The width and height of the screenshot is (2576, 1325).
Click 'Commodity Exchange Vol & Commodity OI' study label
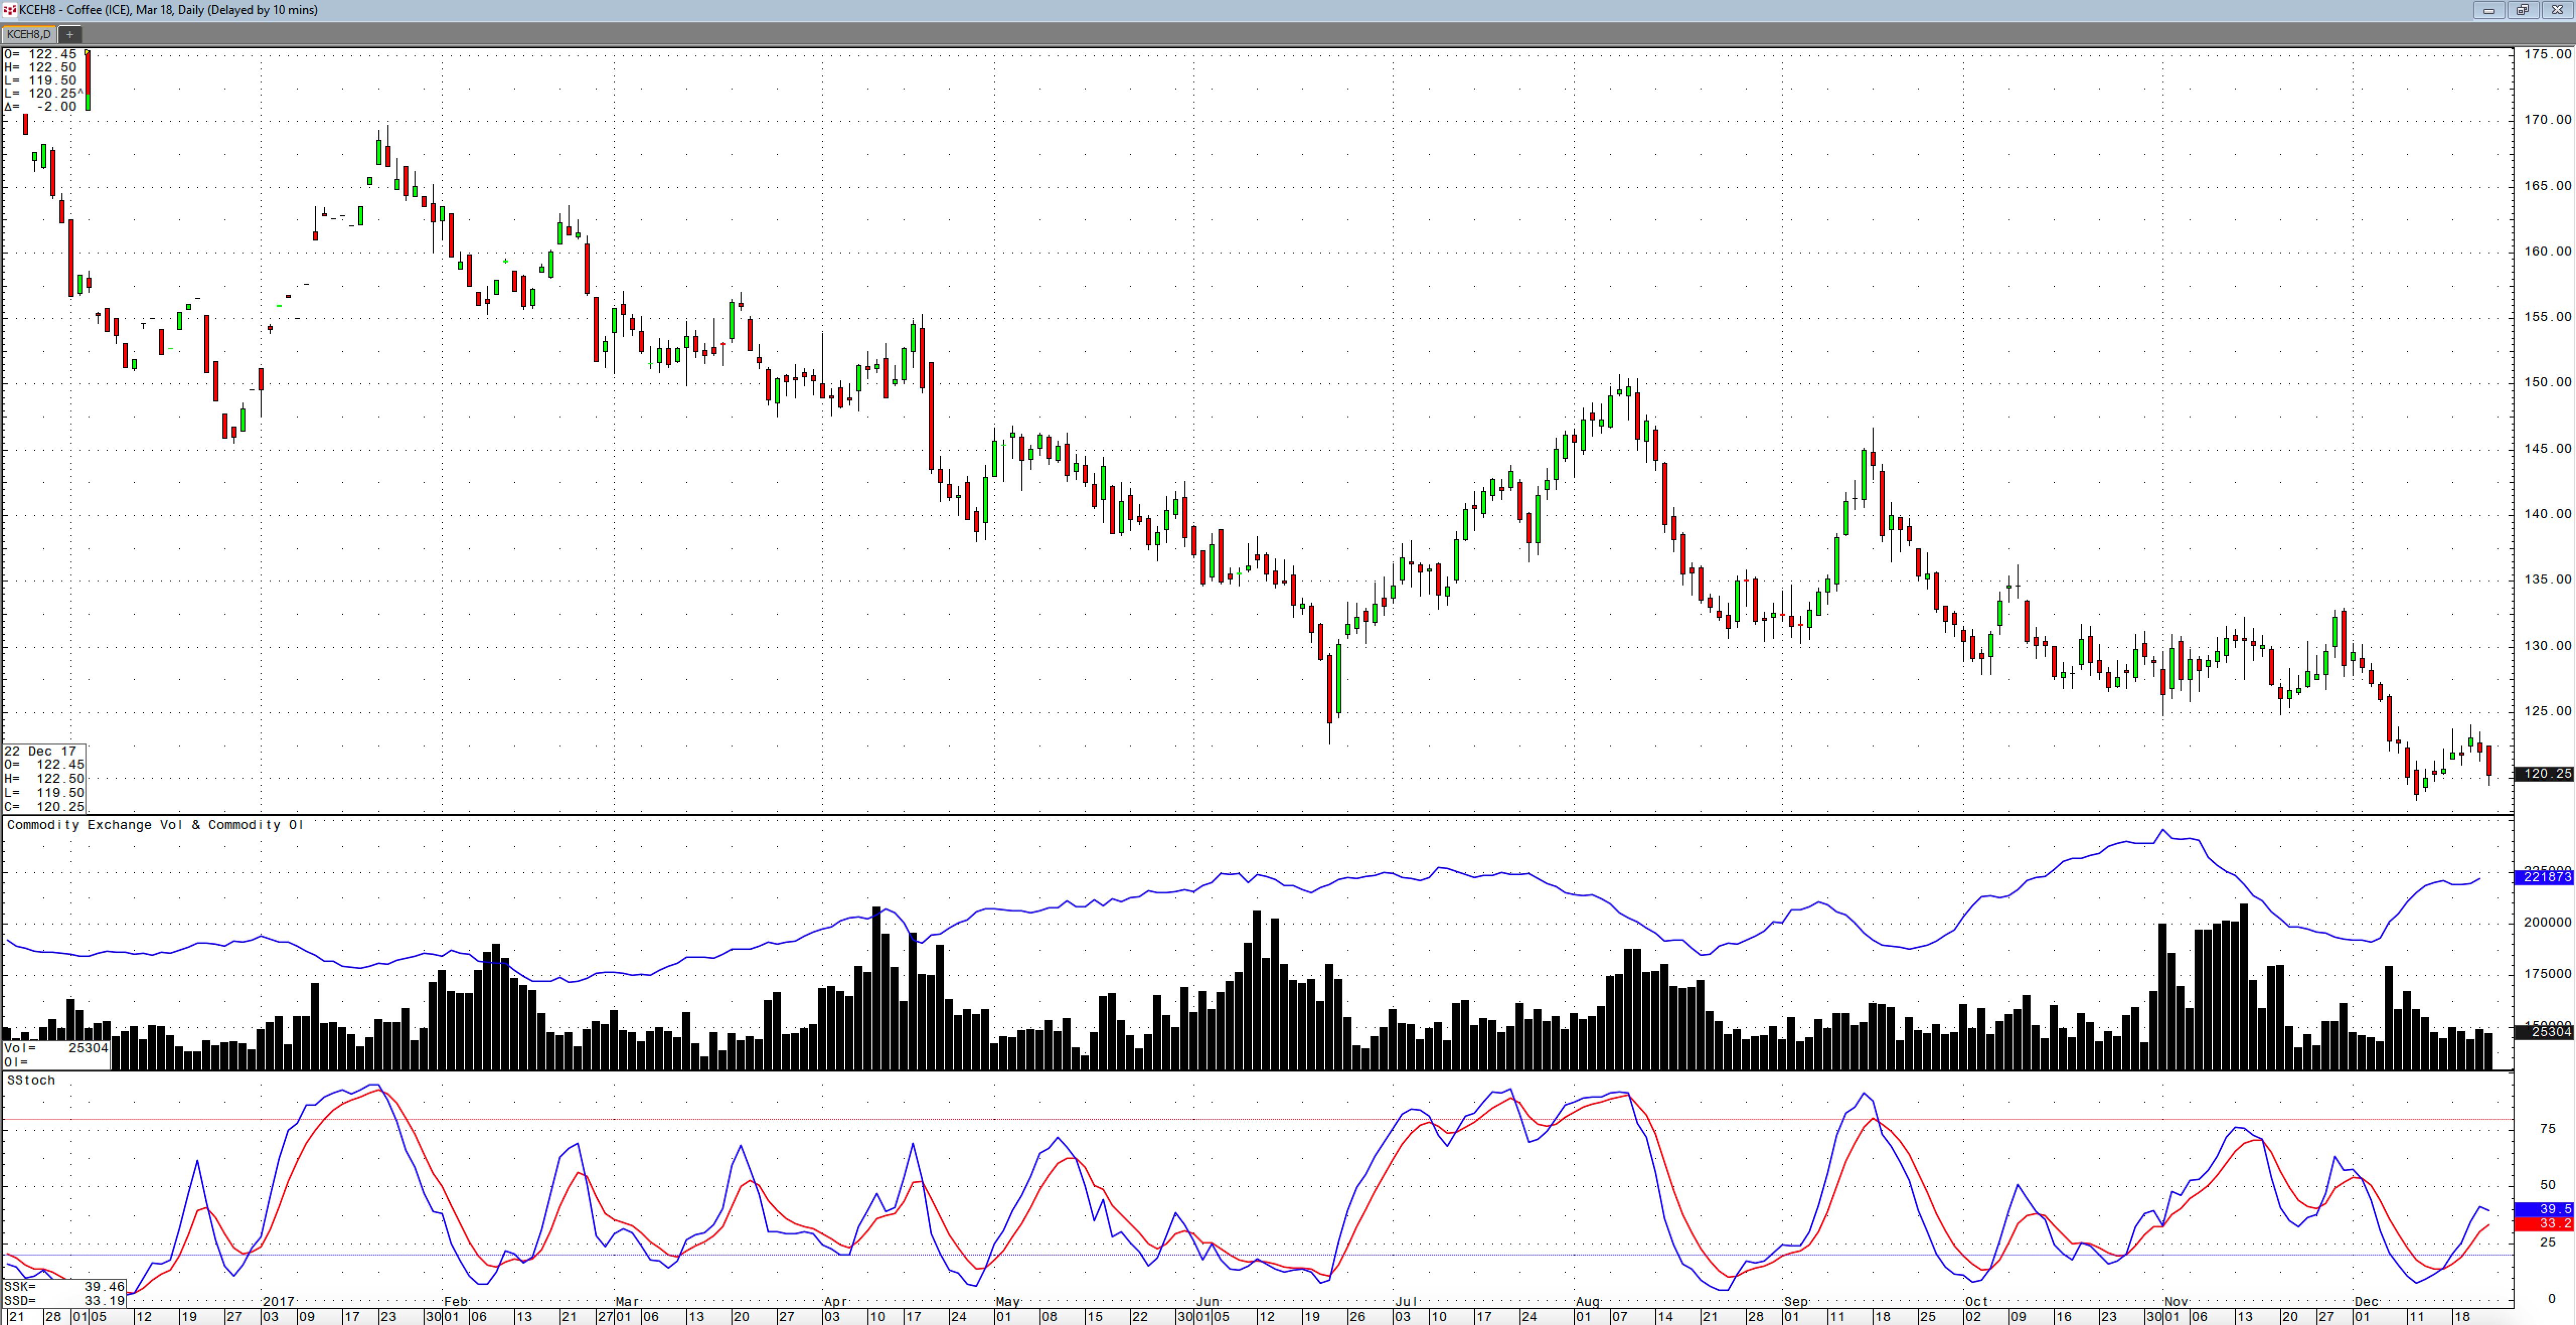155,825
